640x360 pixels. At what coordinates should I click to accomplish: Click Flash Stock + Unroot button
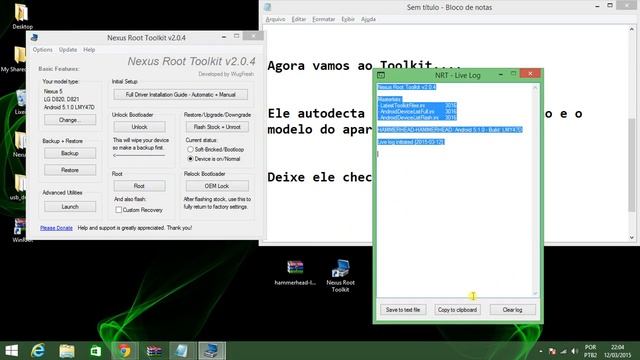(217, 127)
